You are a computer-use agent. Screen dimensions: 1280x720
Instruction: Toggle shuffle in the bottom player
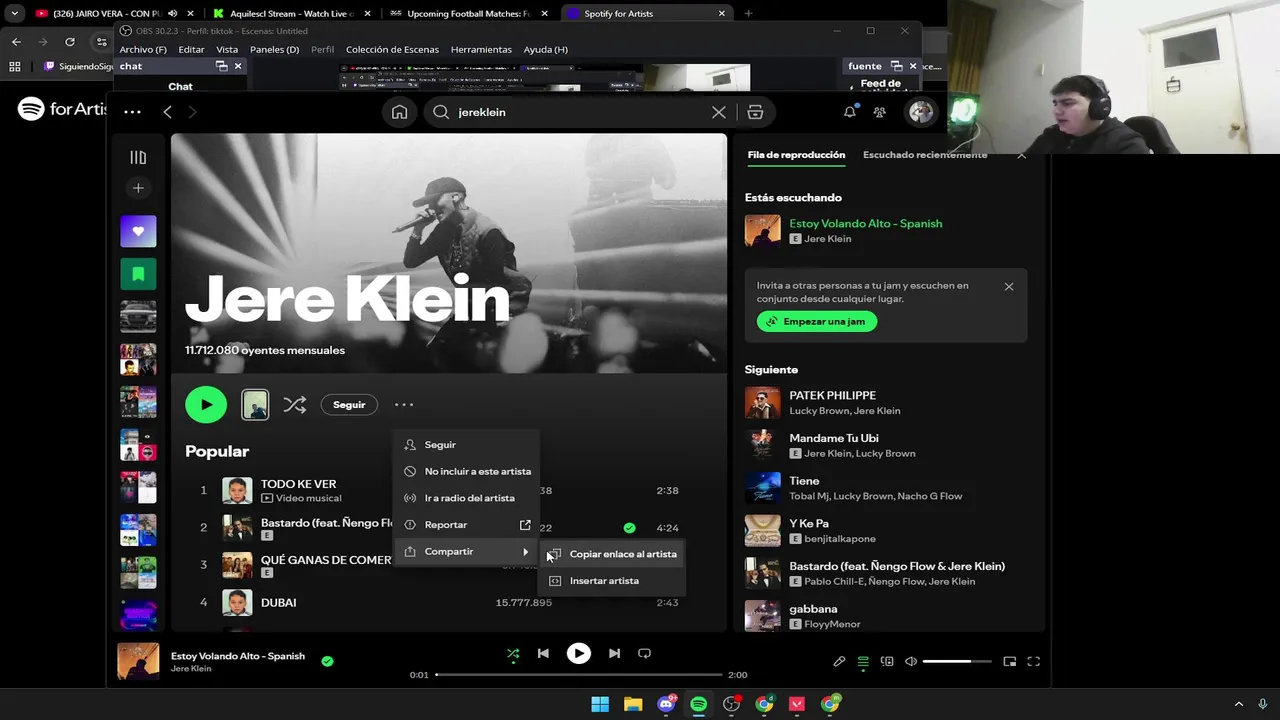[513, 653]
